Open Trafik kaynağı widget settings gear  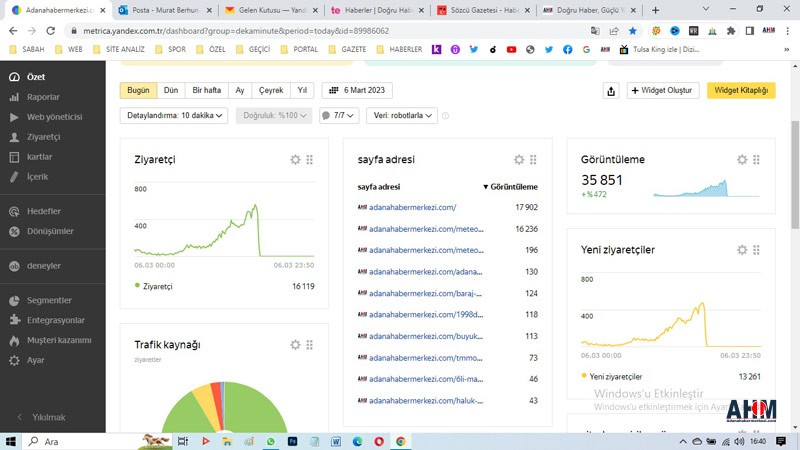295,345
